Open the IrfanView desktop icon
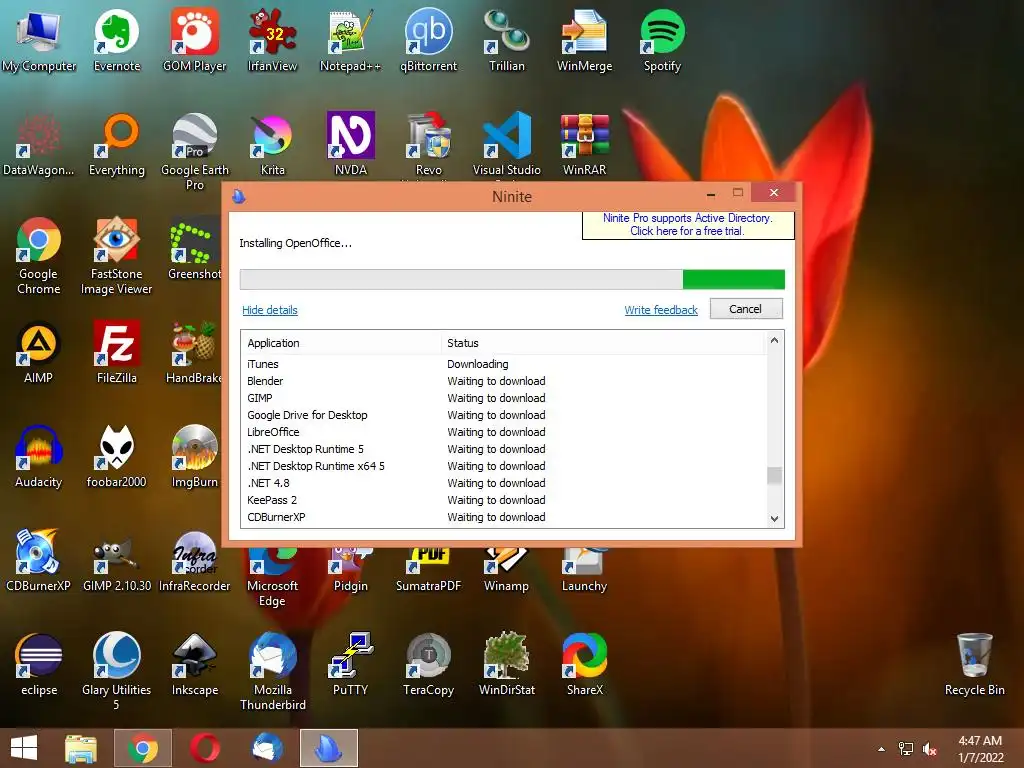 [272, 40]
